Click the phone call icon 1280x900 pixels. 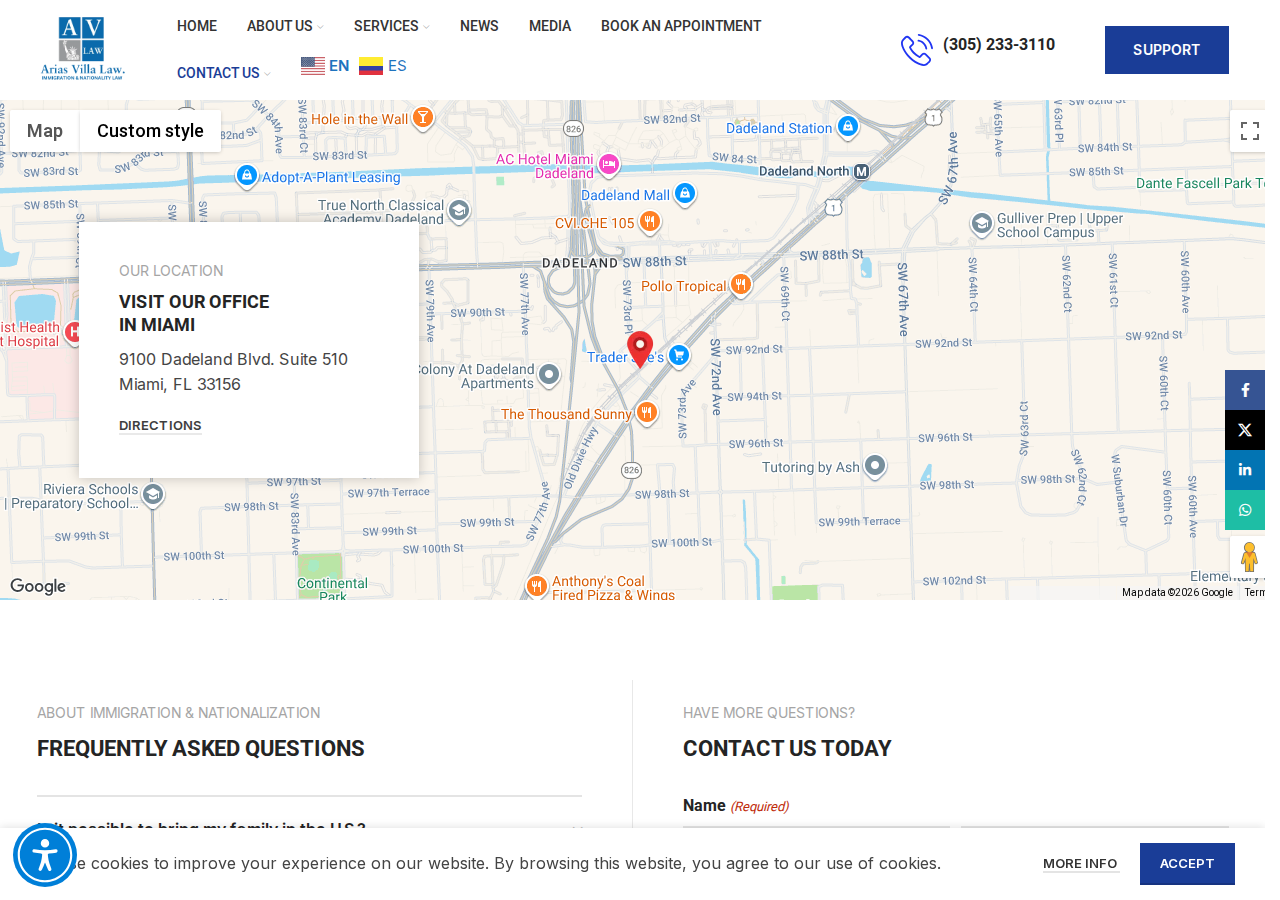(916, 50)
